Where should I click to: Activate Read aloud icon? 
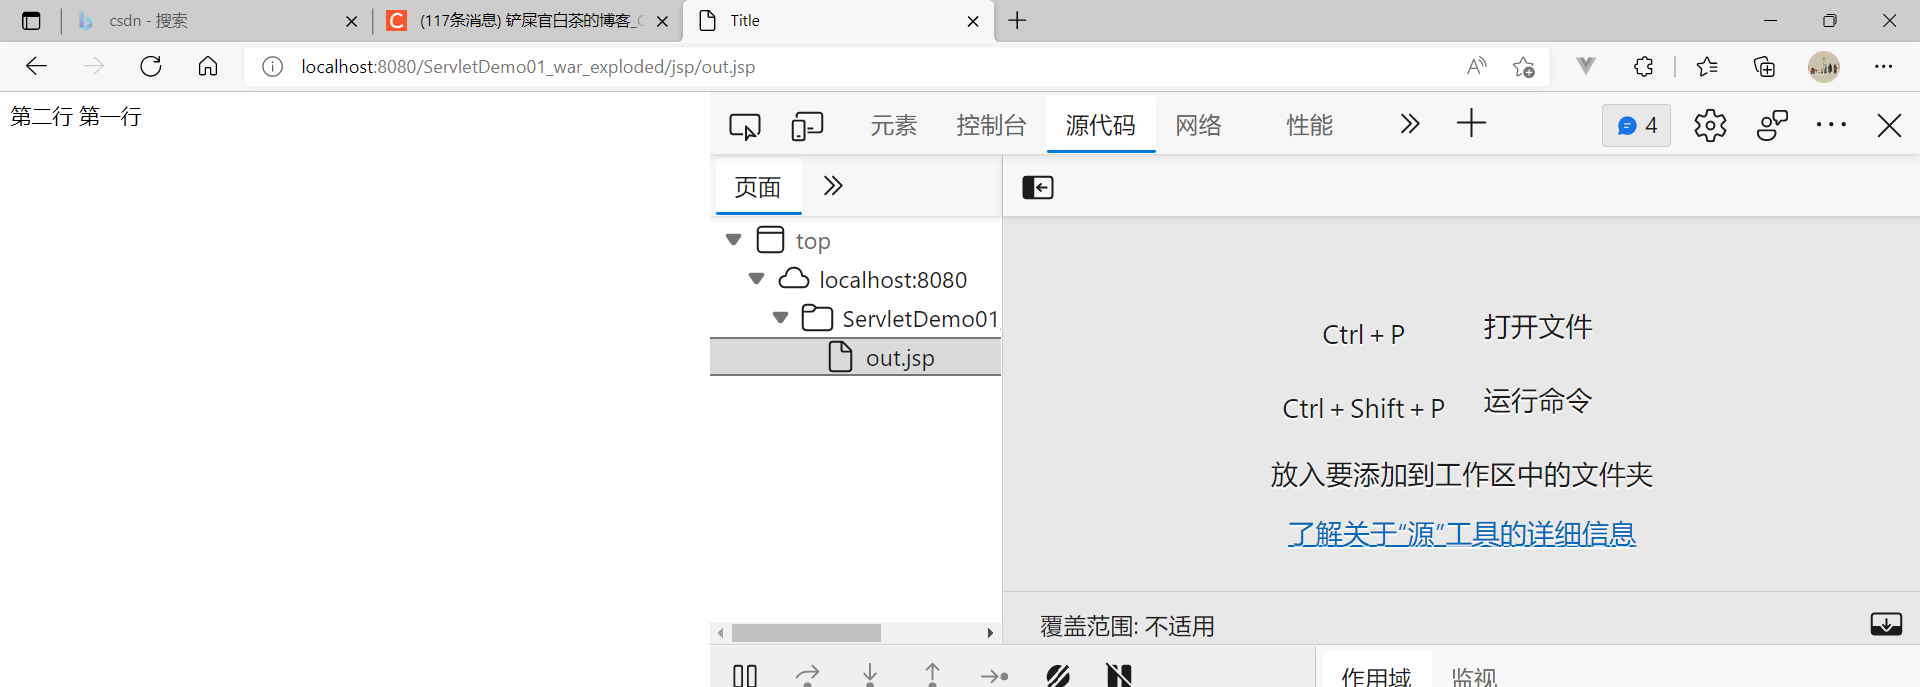click(x=1477, y=67)
